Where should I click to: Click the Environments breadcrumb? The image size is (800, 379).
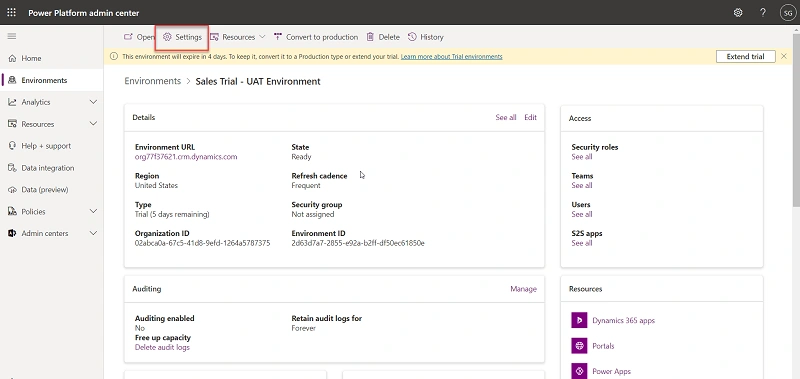click(153, 81)
